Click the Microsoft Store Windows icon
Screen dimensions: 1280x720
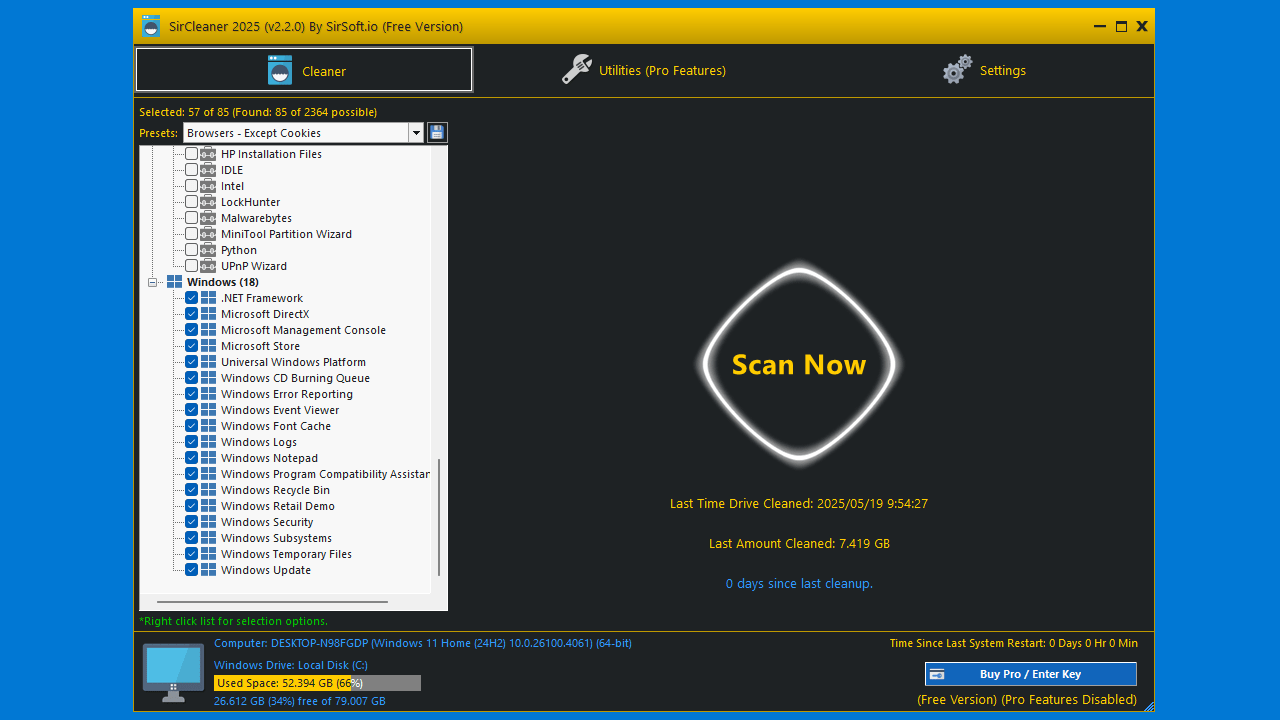[208, 346]
